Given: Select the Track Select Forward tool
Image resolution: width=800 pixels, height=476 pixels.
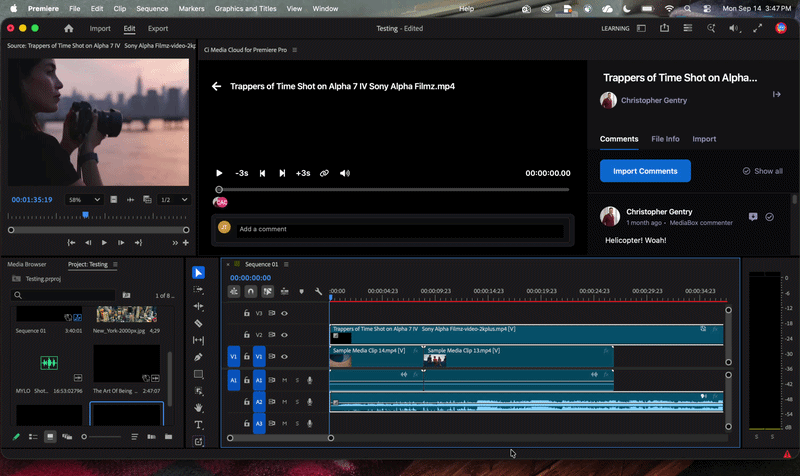Looking at the screenshot, I should pos(198,289).
